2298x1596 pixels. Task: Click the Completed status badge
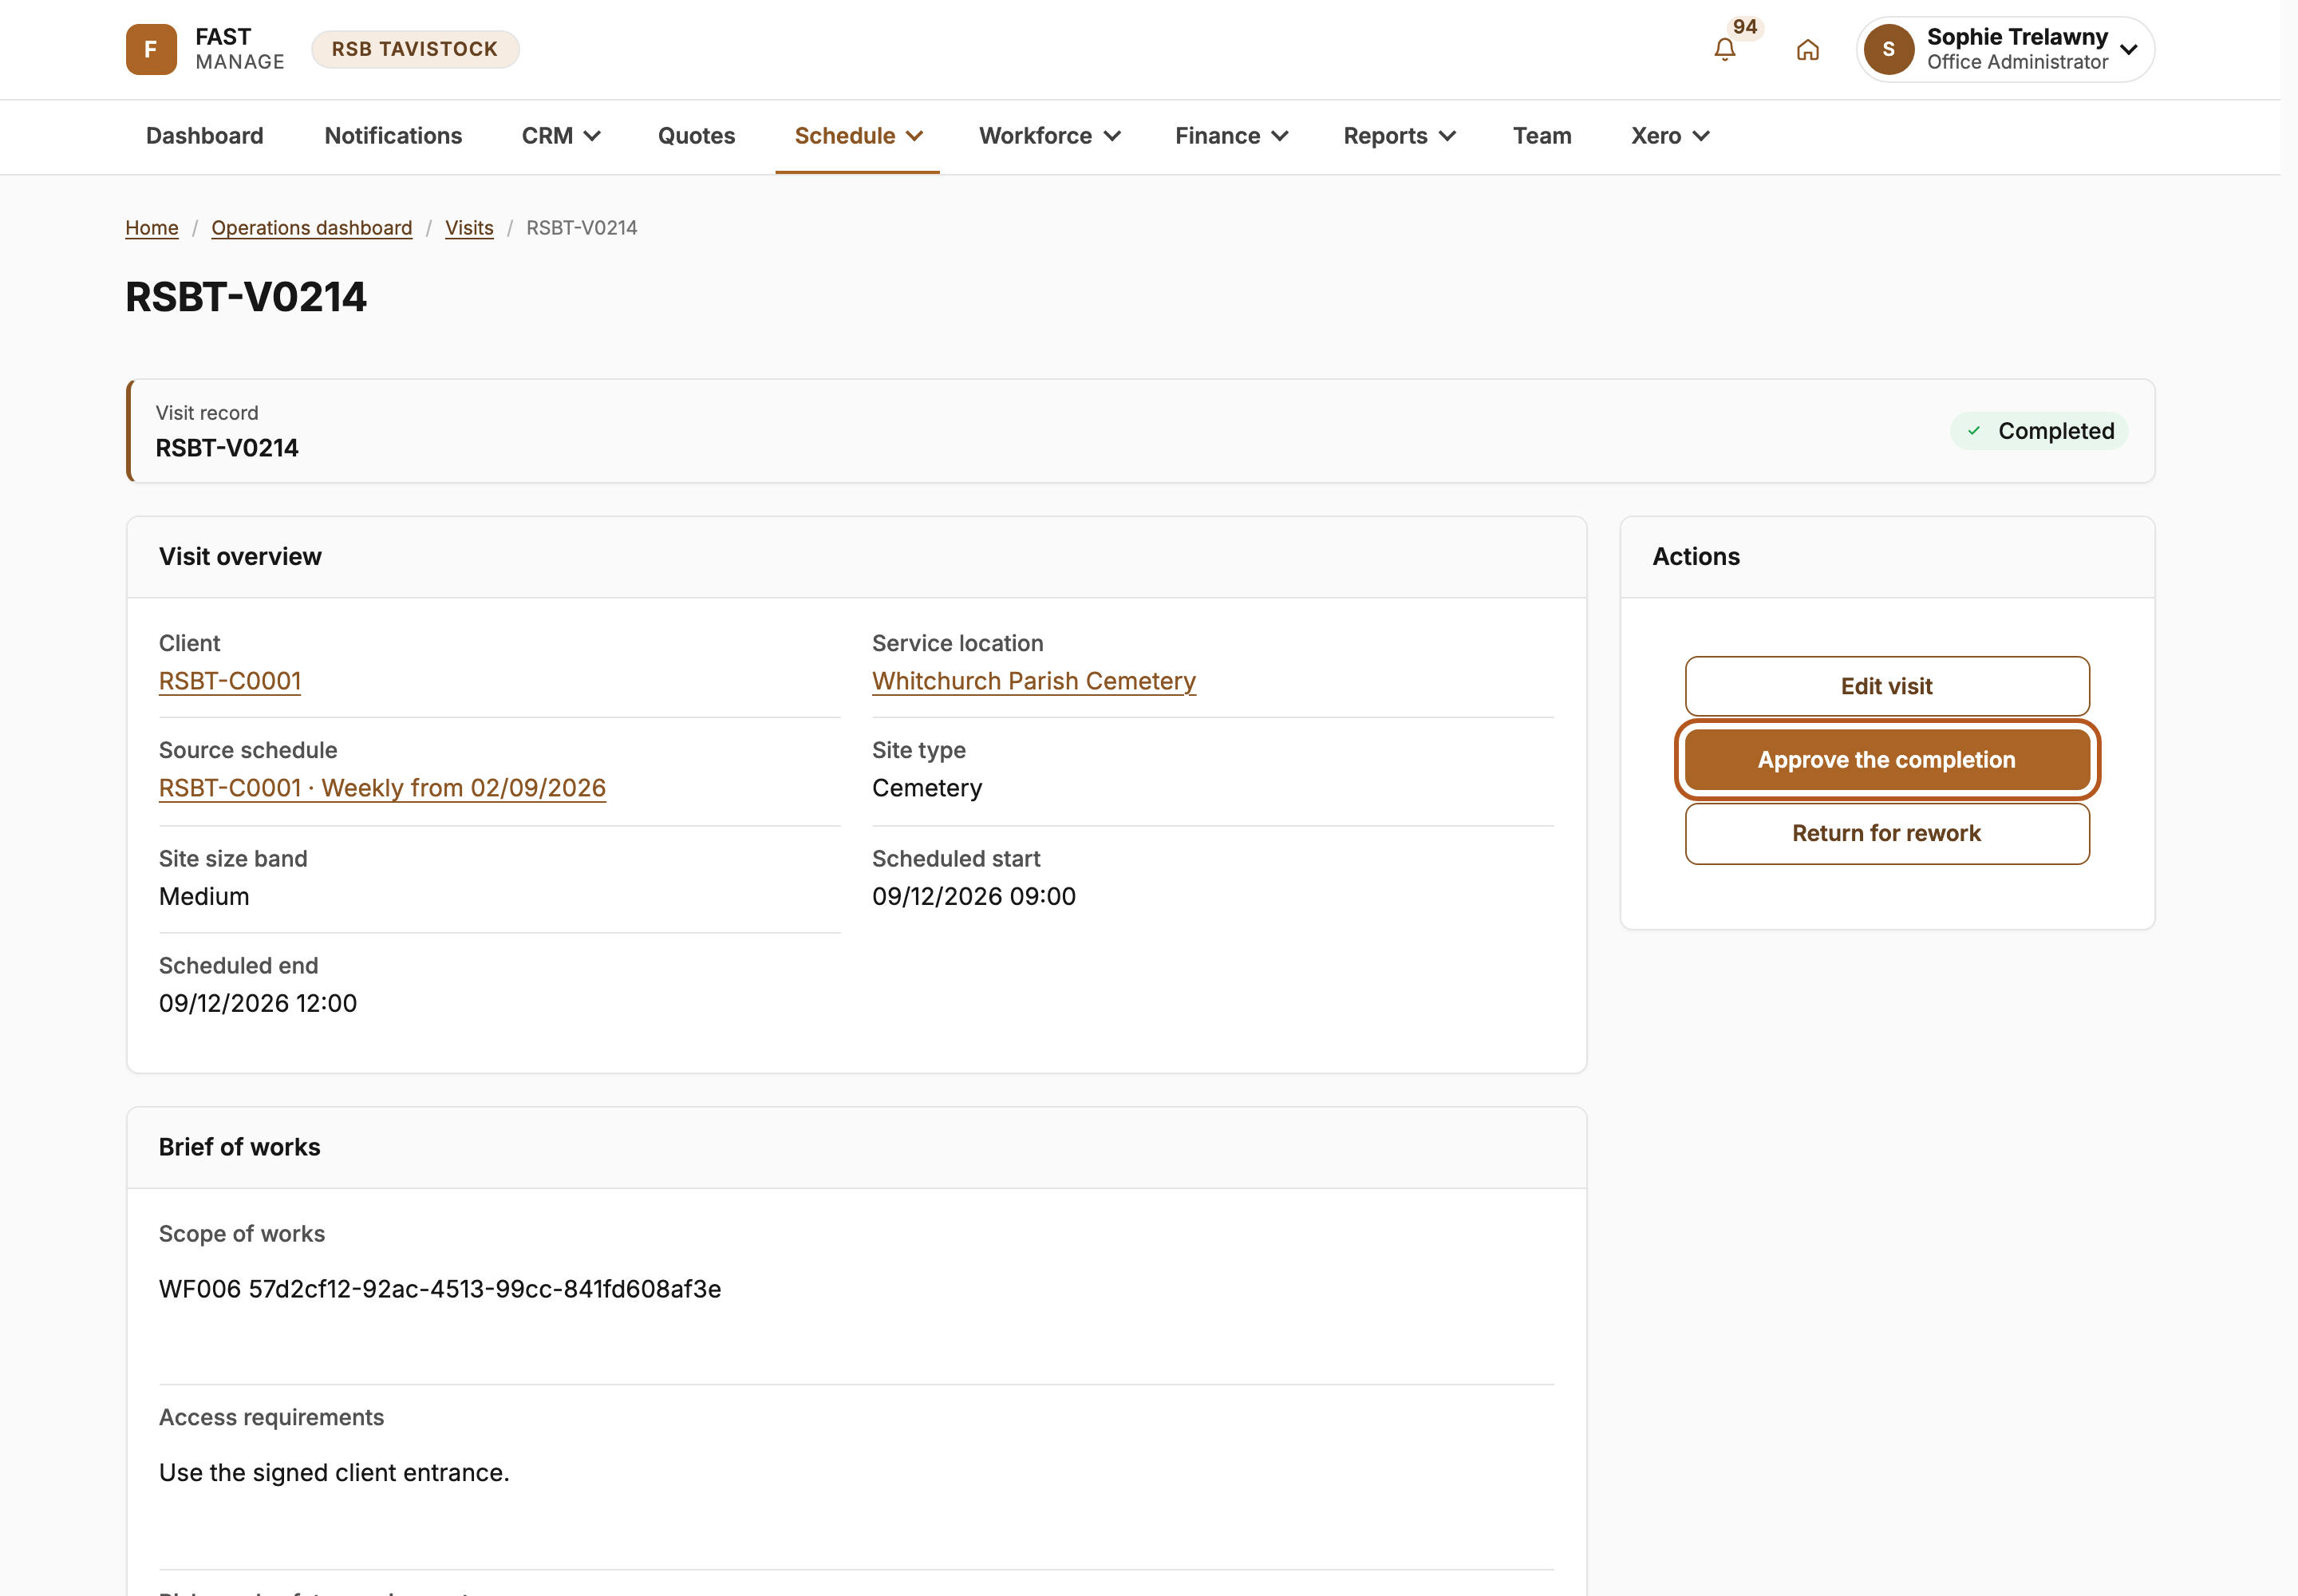point(2039,431)
